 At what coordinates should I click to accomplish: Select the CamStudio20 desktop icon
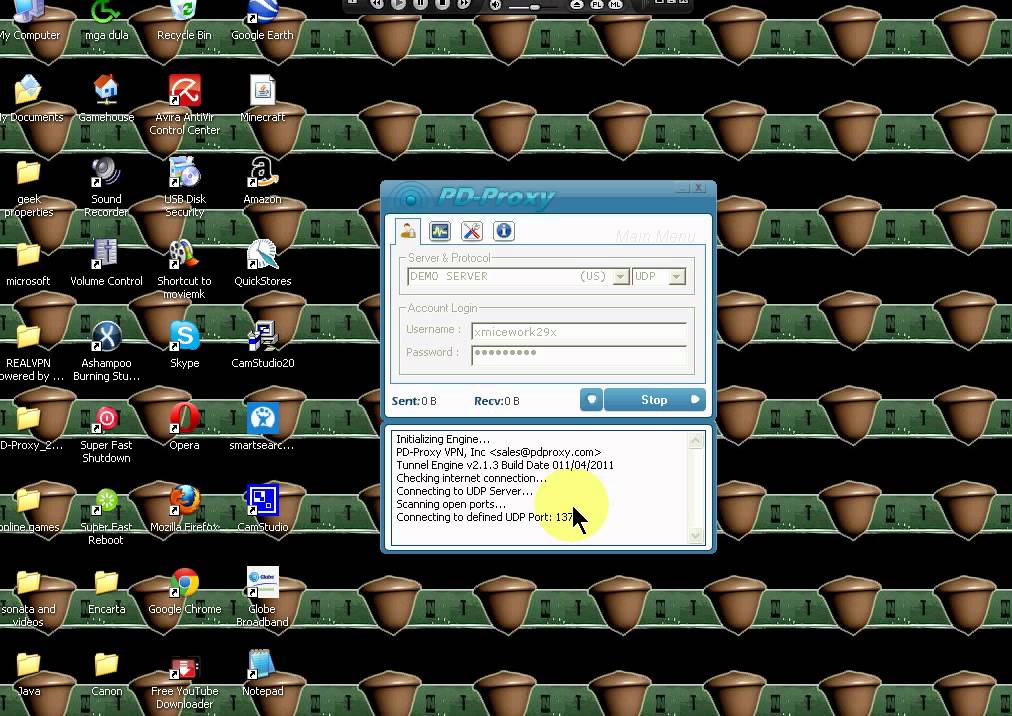[262, 345]
